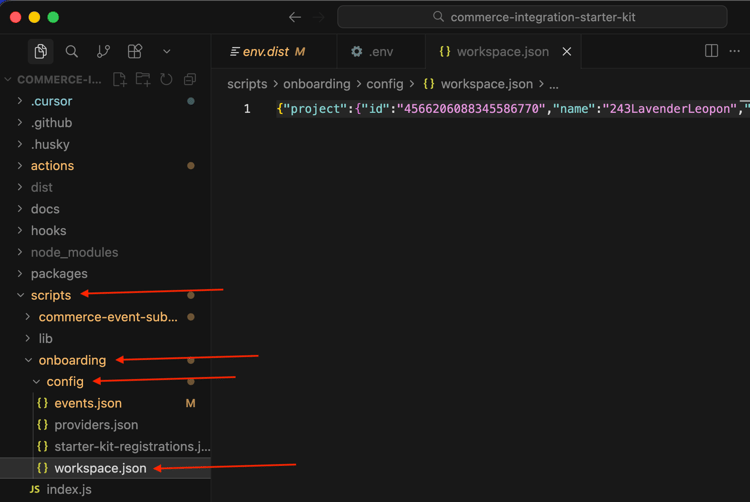Expand the node_modules folder

pyautogui.click(x=105, y=252)
